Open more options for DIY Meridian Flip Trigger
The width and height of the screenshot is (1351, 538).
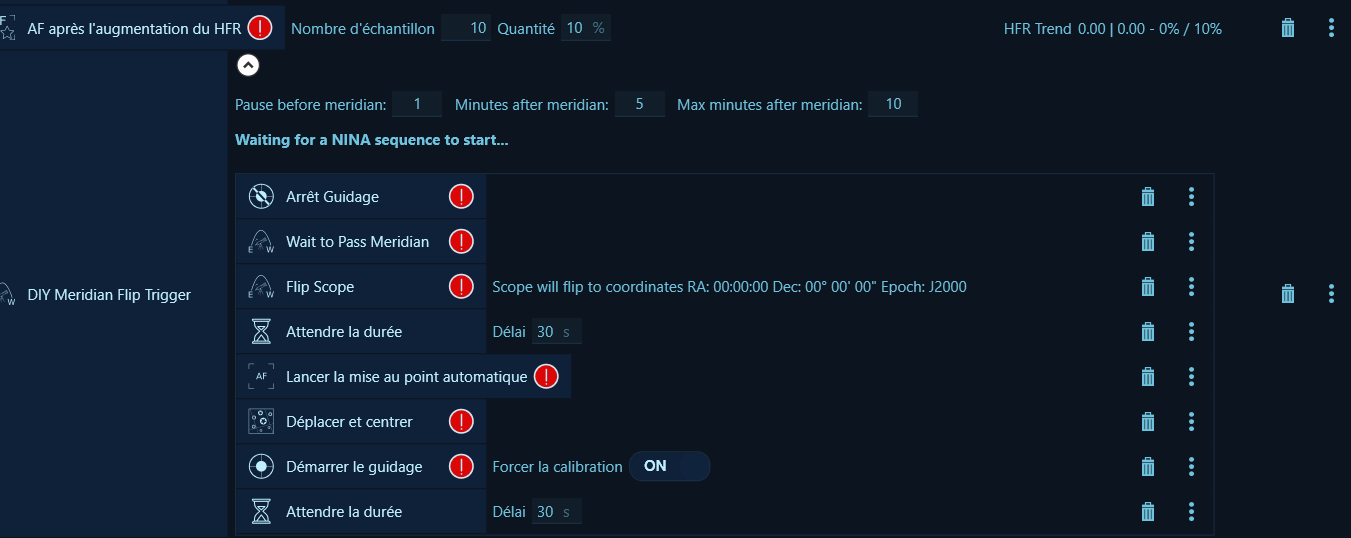tap(1331, 294)
